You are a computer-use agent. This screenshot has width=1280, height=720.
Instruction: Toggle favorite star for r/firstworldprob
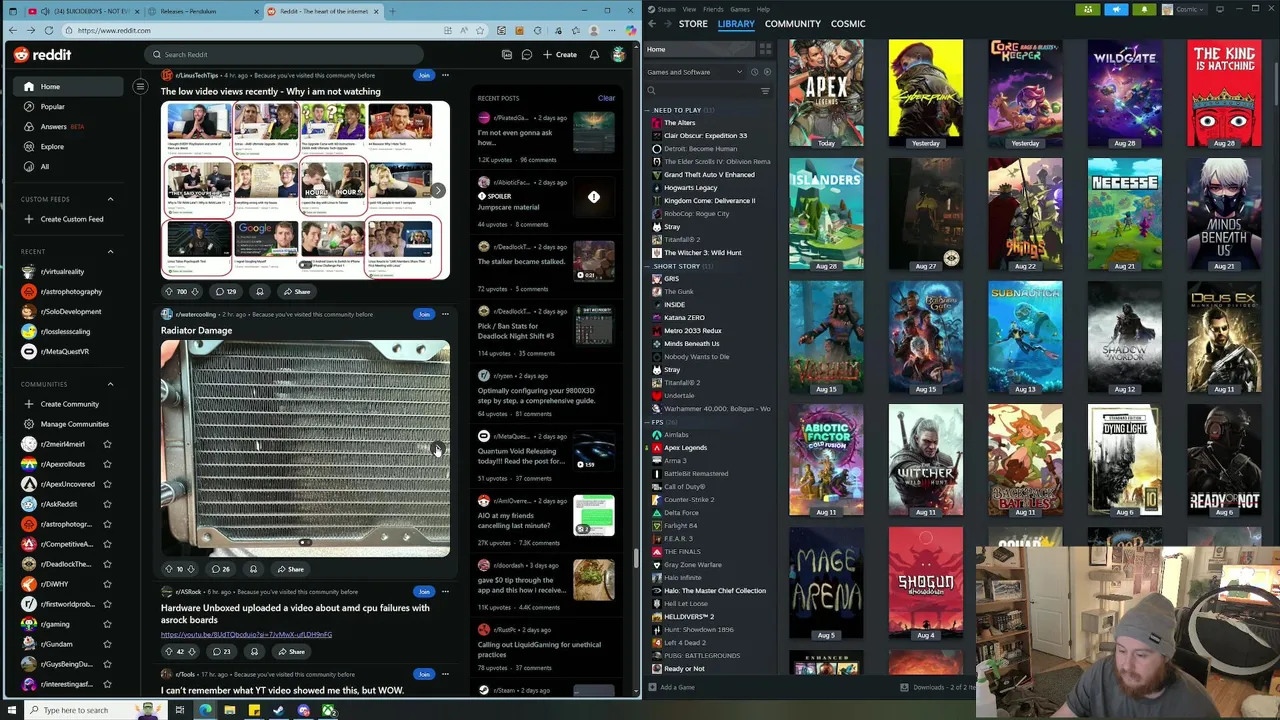pyautogui.click(x=107, y=604)
